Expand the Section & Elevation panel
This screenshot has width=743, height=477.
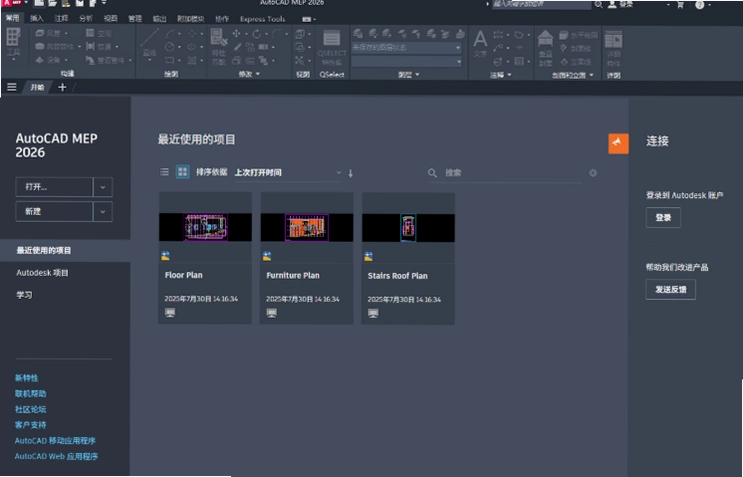pos(572,75)
